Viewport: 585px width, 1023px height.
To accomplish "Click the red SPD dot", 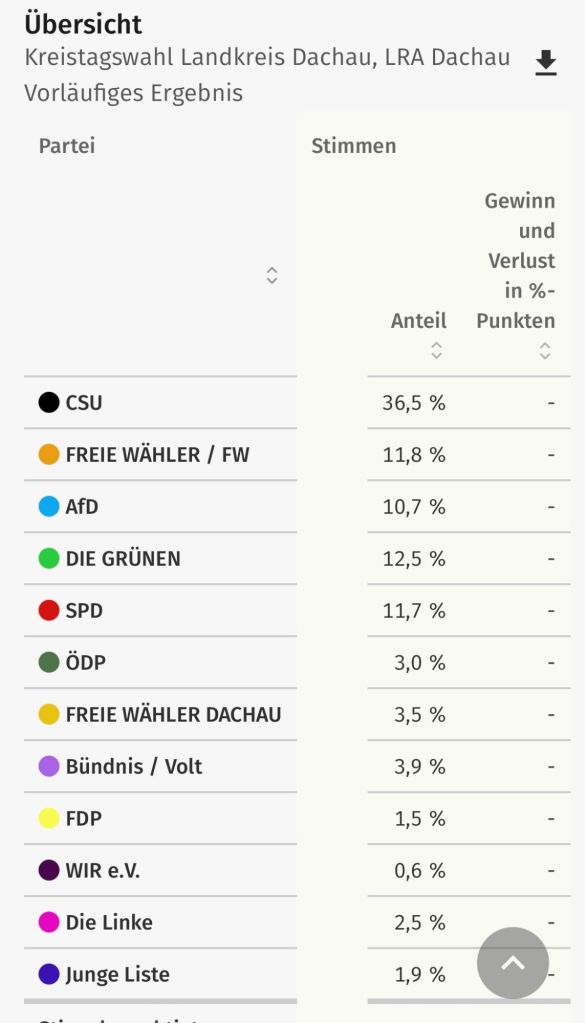I will [x=49, y=611].
